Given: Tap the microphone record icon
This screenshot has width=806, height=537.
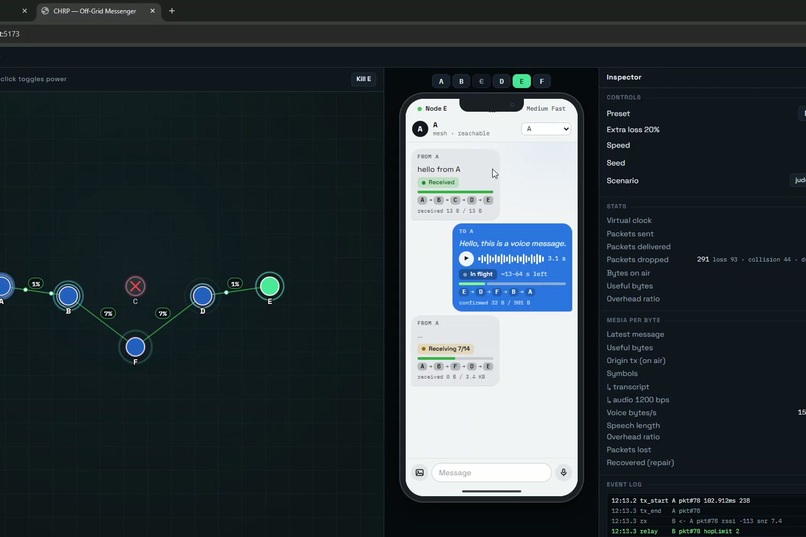Looking at the screenshot, I should (563, 473).
